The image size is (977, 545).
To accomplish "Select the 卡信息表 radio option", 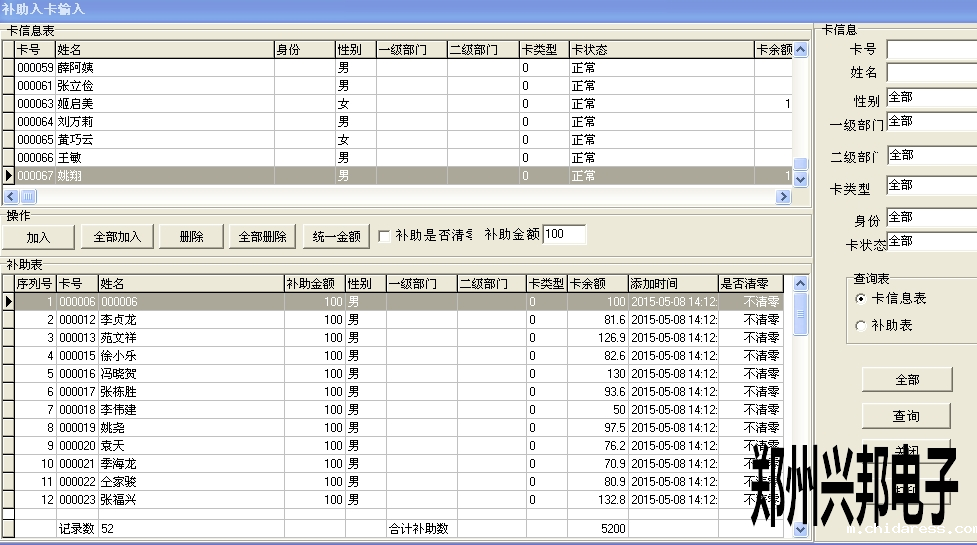I will [x=861, y=298].
